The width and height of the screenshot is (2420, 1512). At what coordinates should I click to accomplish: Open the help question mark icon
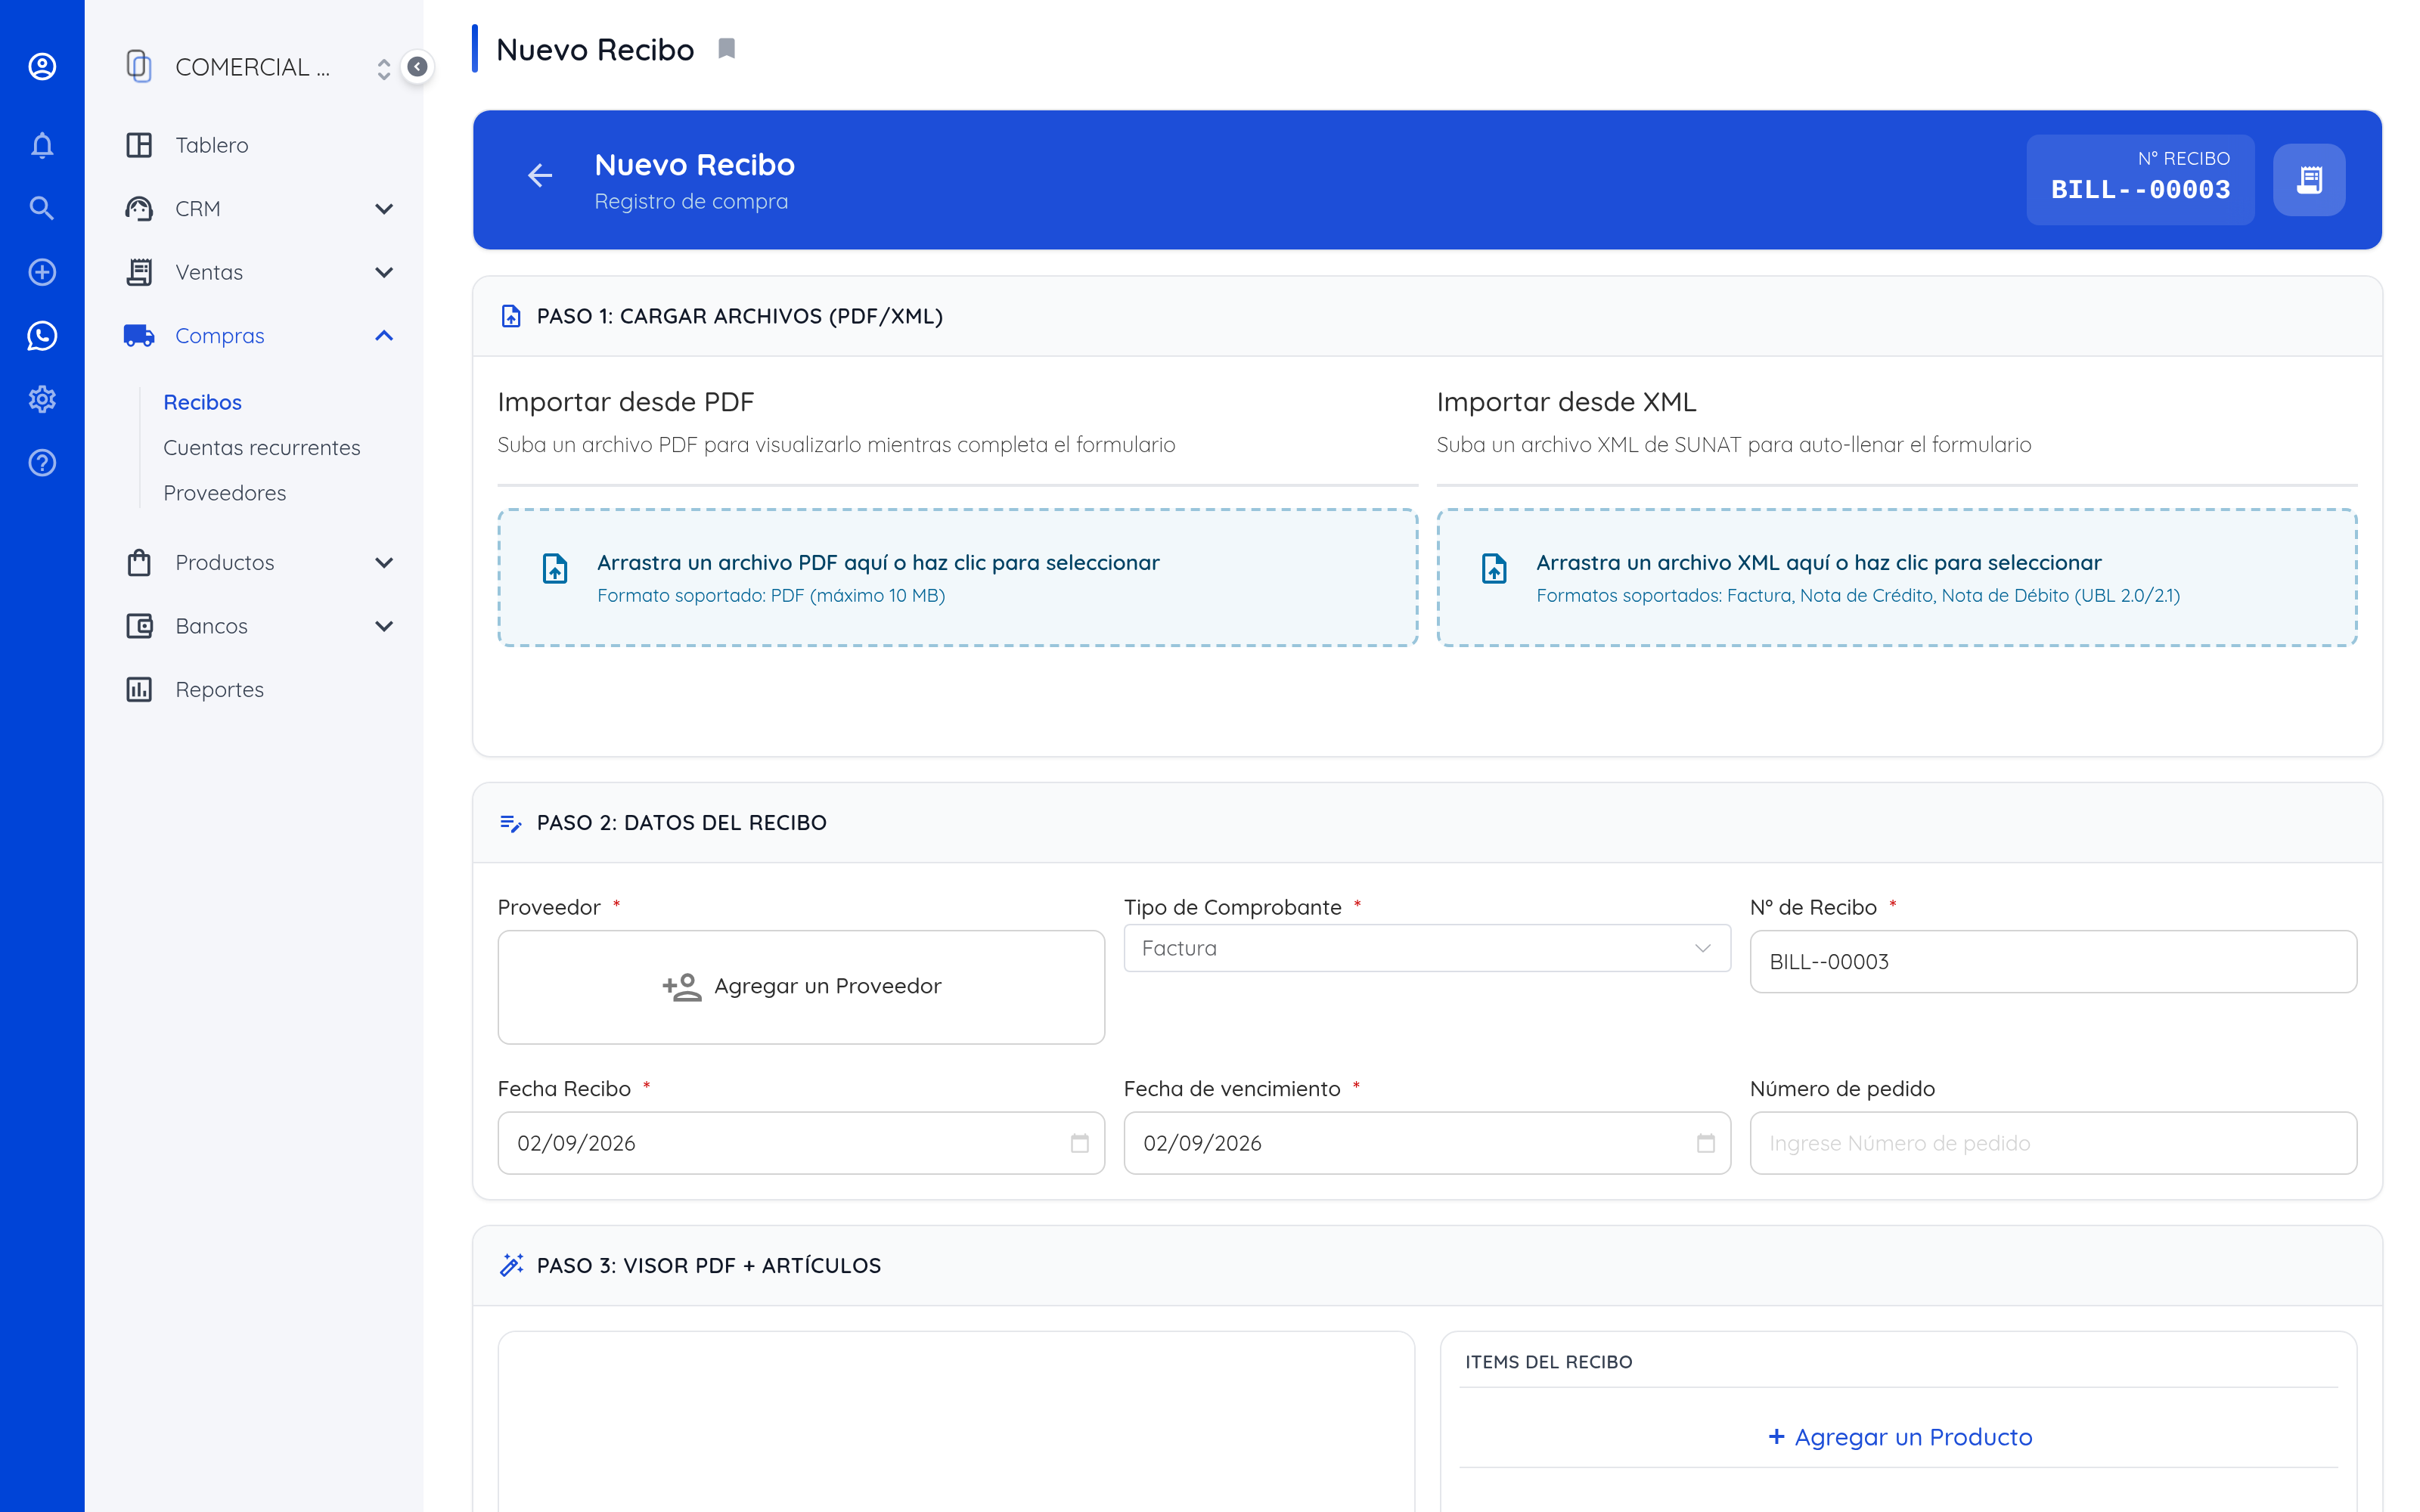42,463
